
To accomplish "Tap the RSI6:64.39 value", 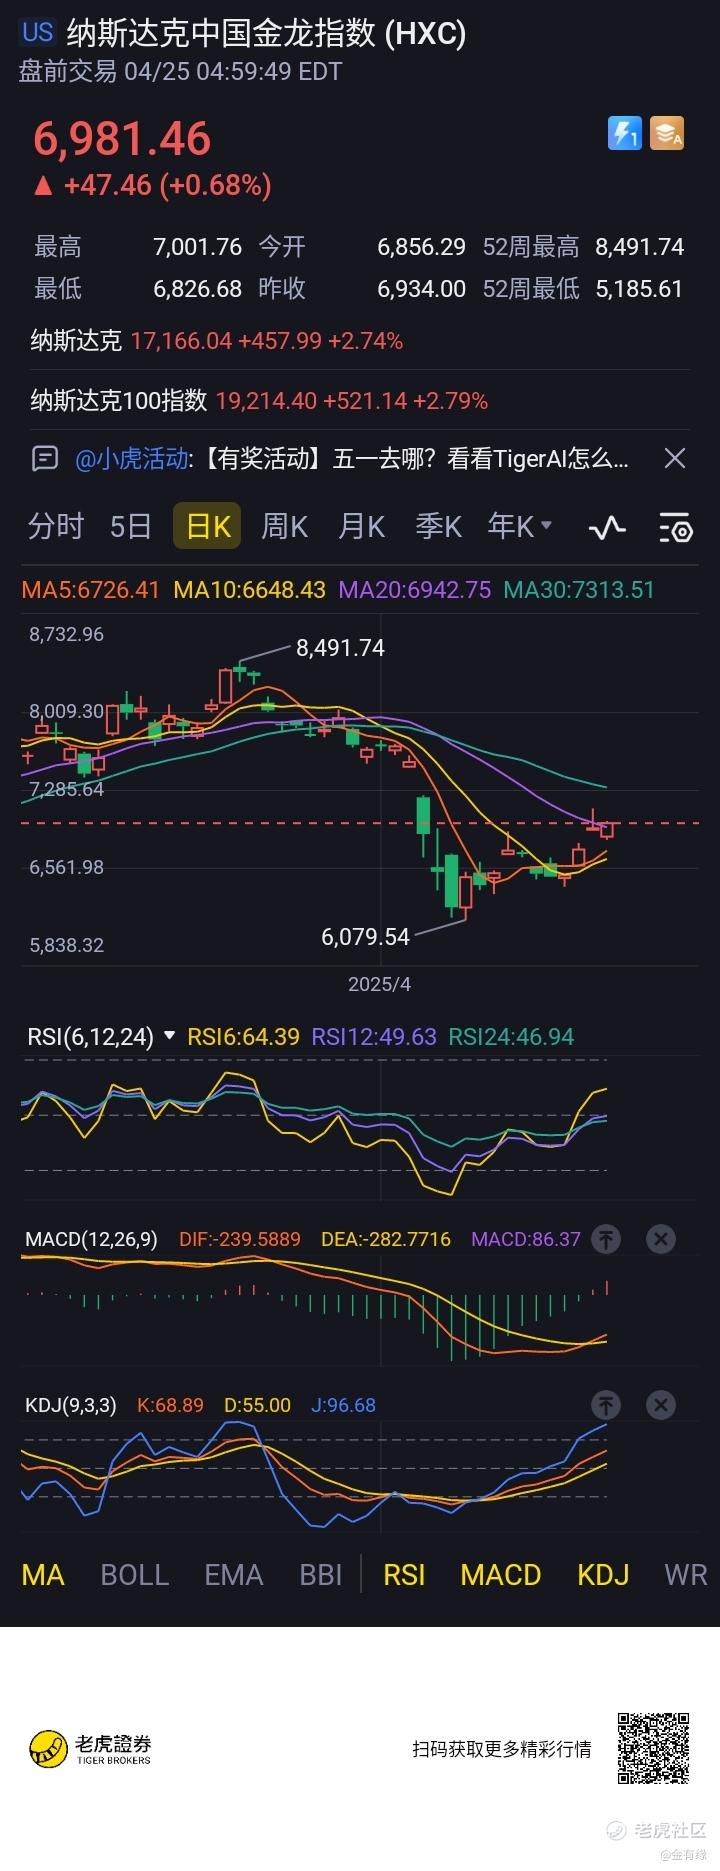I will (x=244, y=1037).
